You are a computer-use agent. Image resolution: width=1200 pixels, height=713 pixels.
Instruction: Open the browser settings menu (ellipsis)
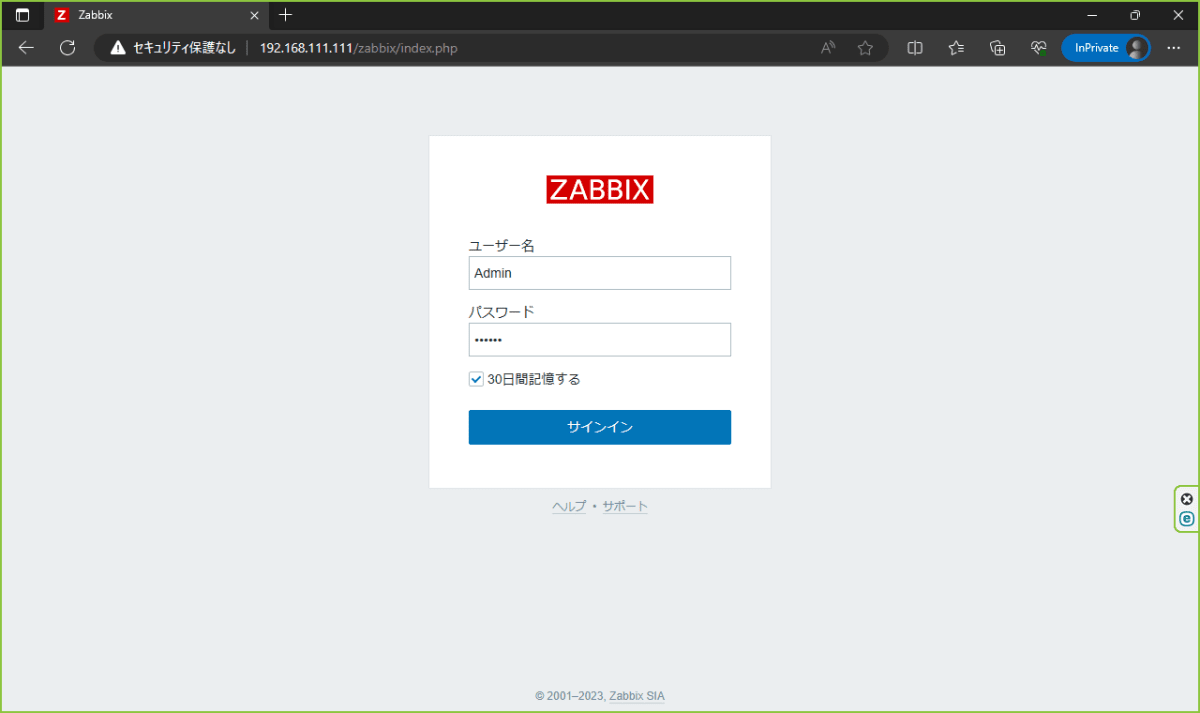click(1173, 47)
